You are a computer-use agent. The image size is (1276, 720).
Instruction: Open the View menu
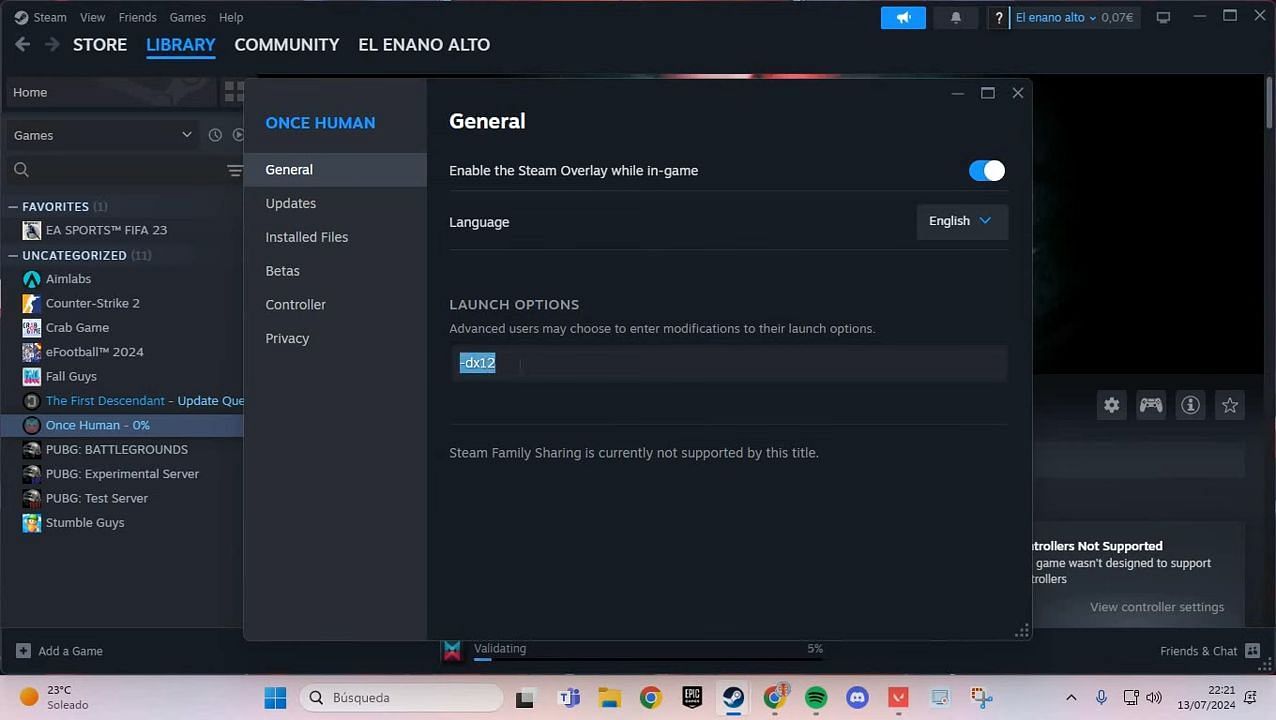tap(93, 17)
